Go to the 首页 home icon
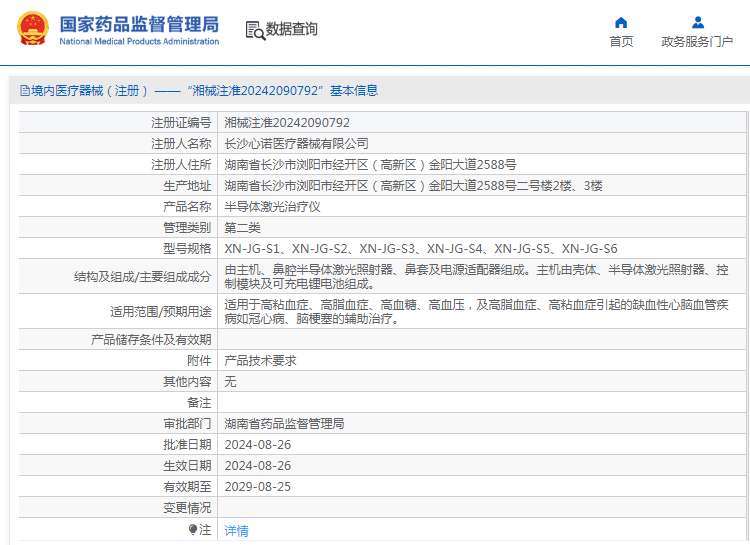The height and width of the screenshot is (545, 750). 621,22
